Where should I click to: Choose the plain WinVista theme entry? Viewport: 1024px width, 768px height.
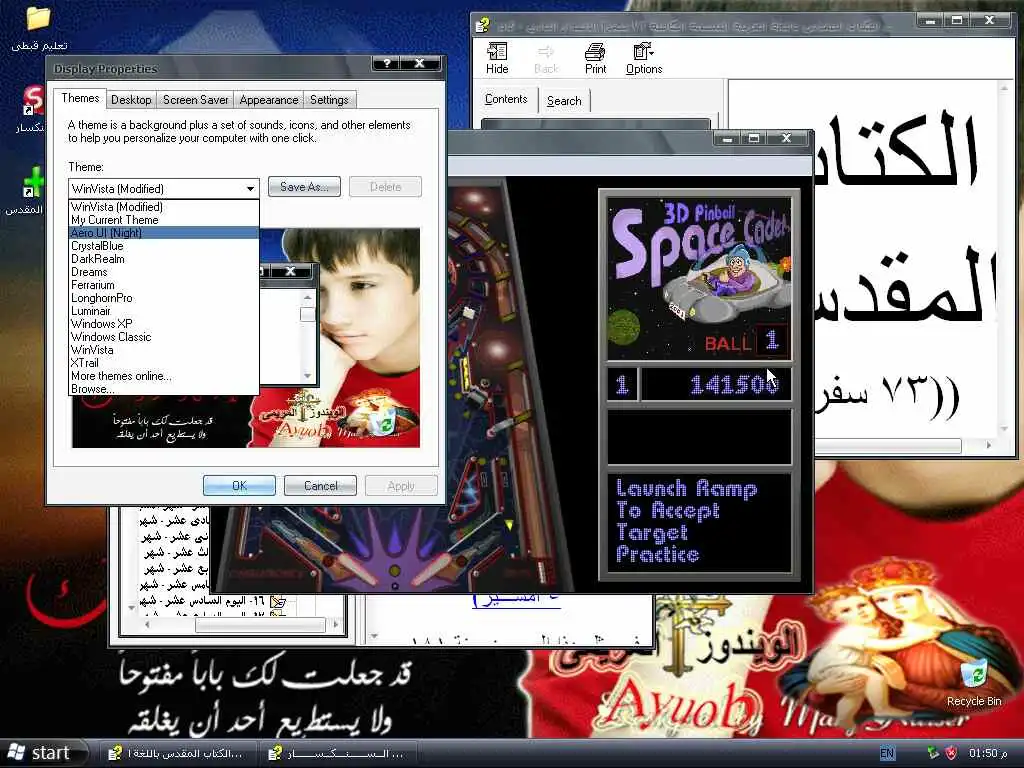pyautogui.click(x=164, y=350)
